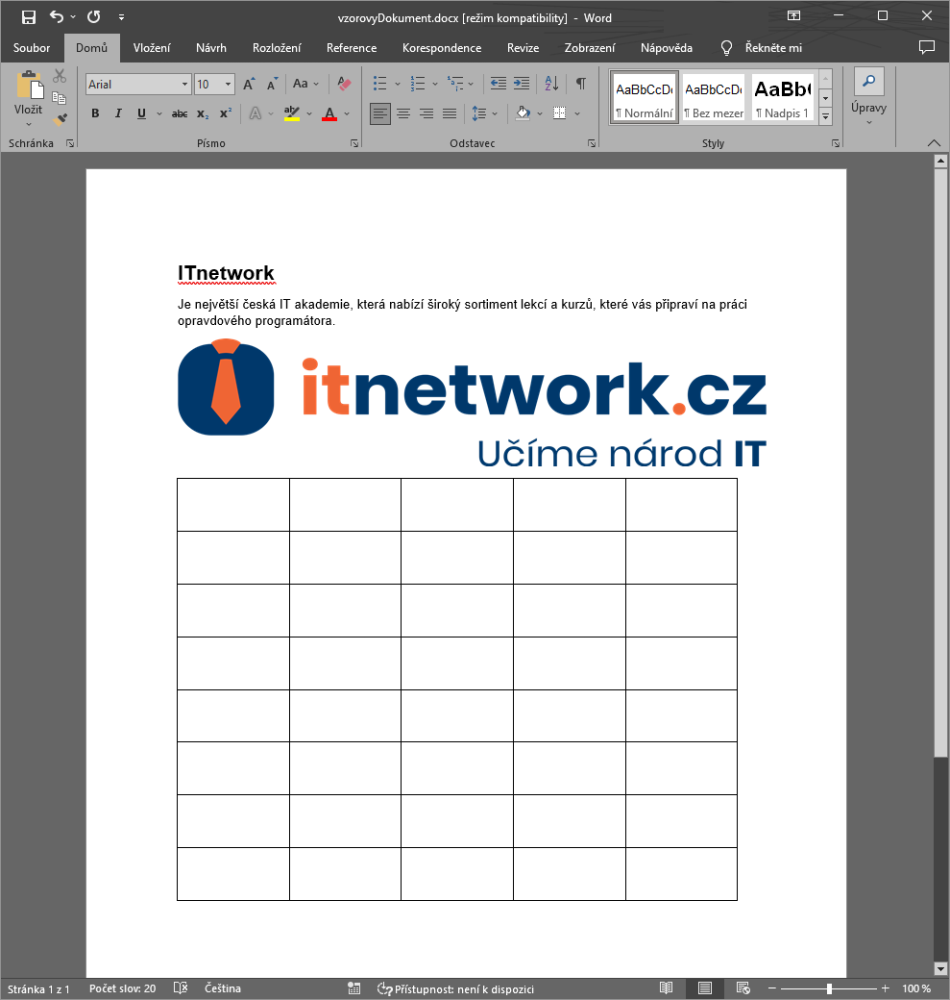Switch to the Návrh tab
Viewport: 950px width, 1000px height.
211,48
